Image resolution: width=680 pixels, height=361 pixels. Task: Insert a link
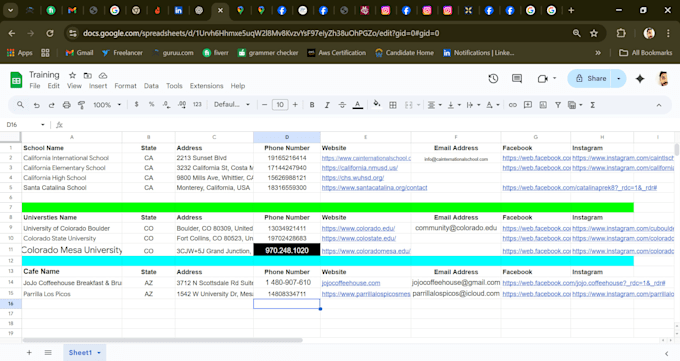pyautogui.click(x=513, y=105)
